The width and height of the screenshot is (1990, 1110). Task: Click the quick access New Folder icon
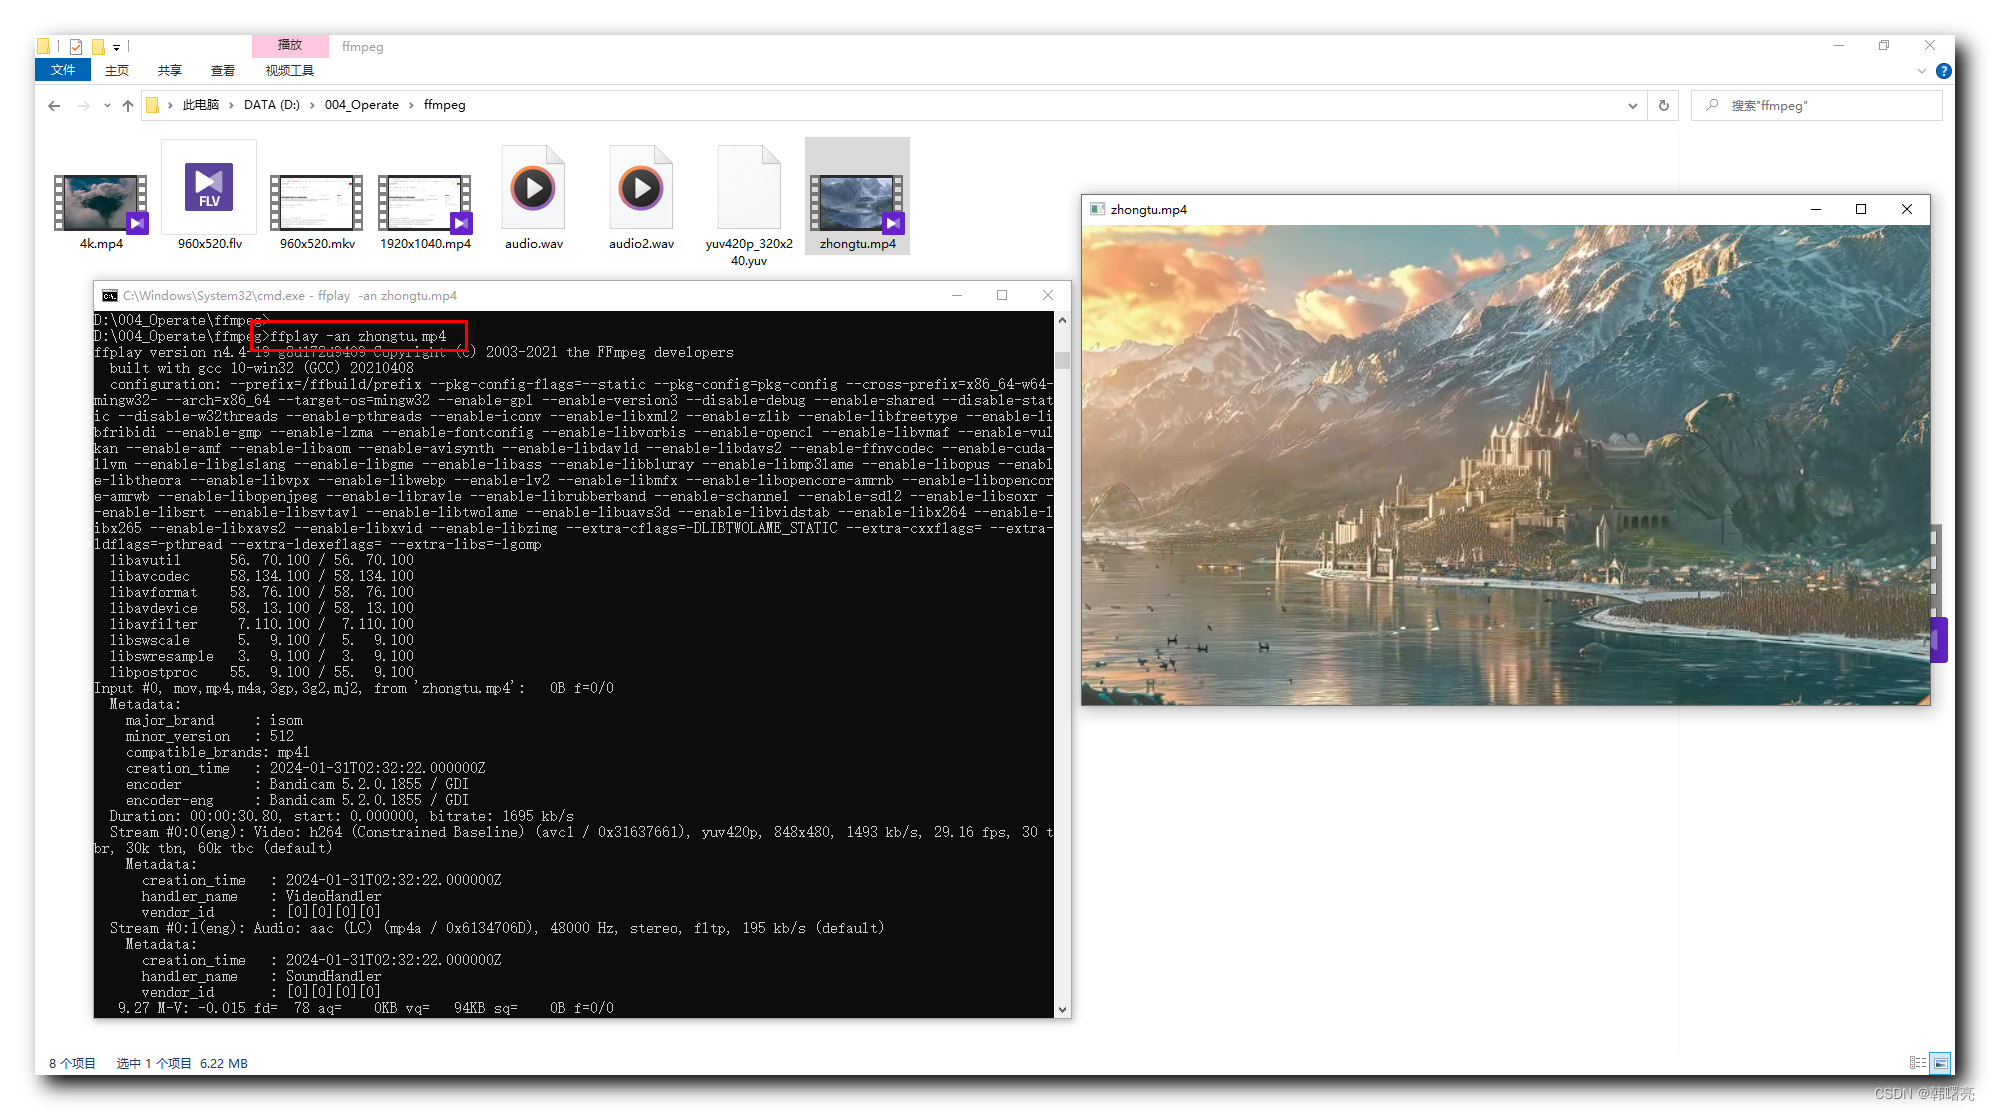pyautogui.click(x=98, y=46)
